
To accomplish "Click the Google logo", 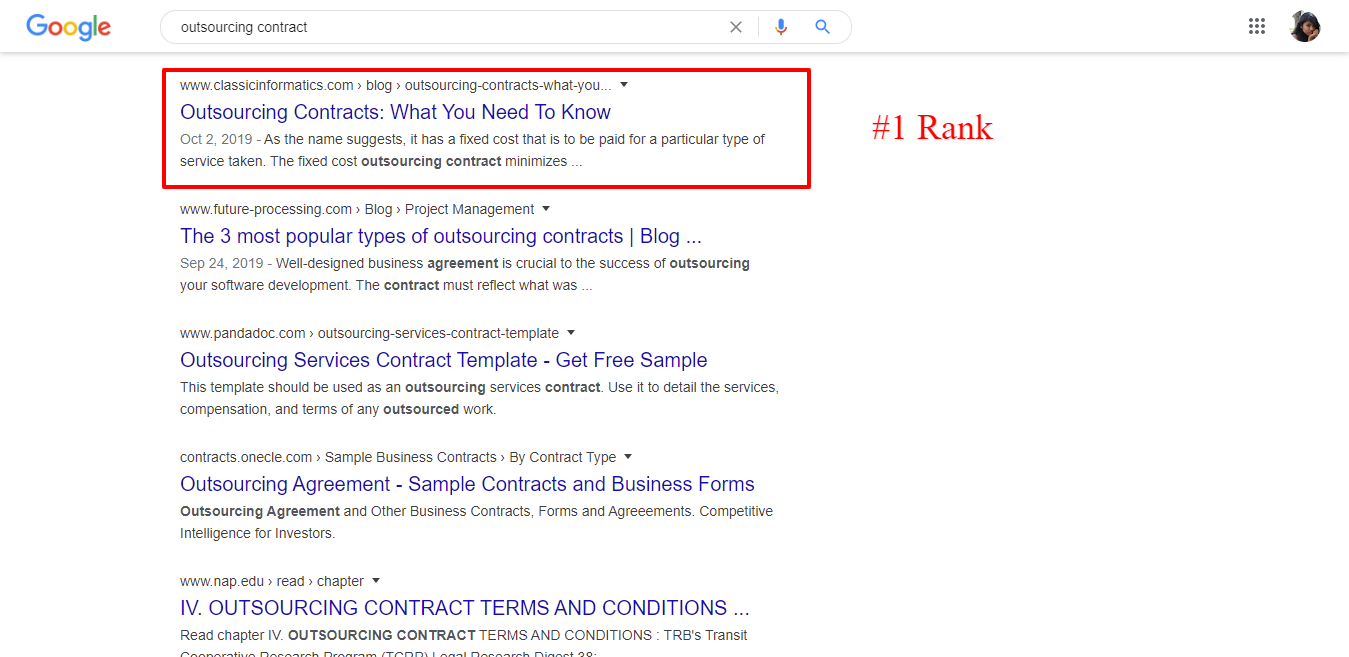I will (68, 27).
